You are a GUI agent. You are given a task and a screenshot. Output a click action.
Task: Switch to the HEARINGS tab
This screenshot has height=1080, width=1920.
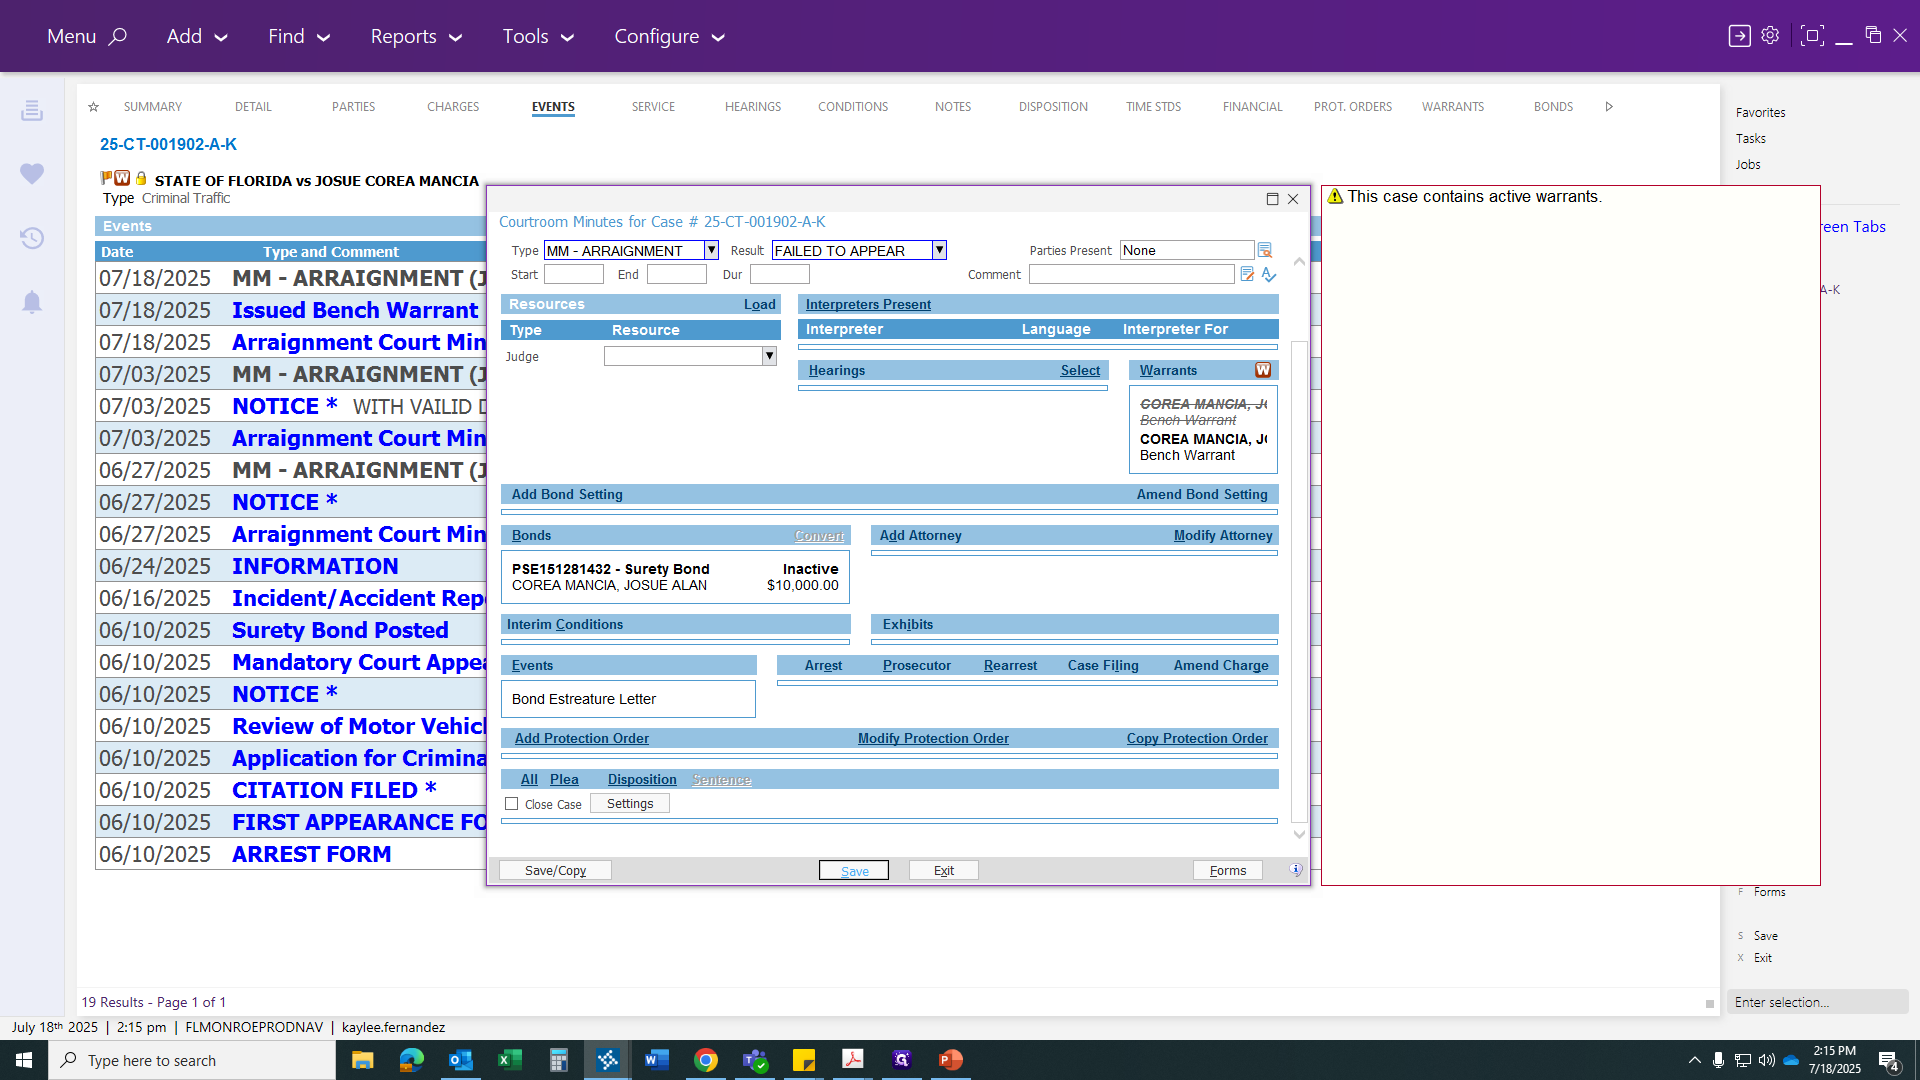pos(753,107)
